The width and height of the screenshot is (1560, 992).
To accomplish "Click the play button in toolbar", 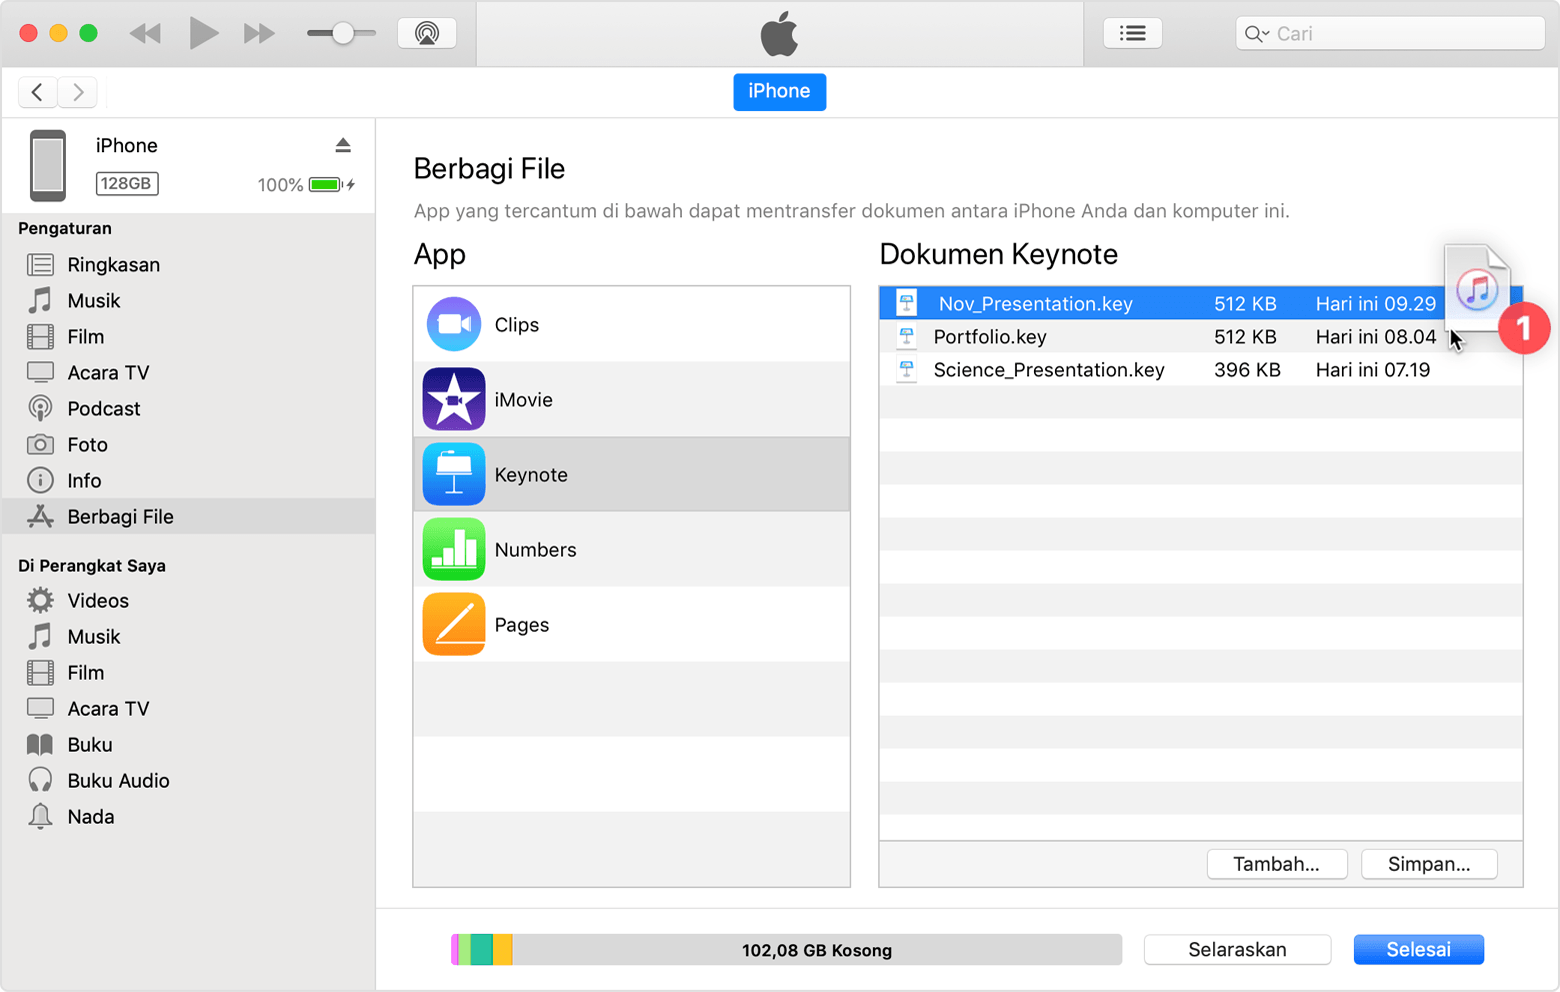I will [x=204, y=33].
